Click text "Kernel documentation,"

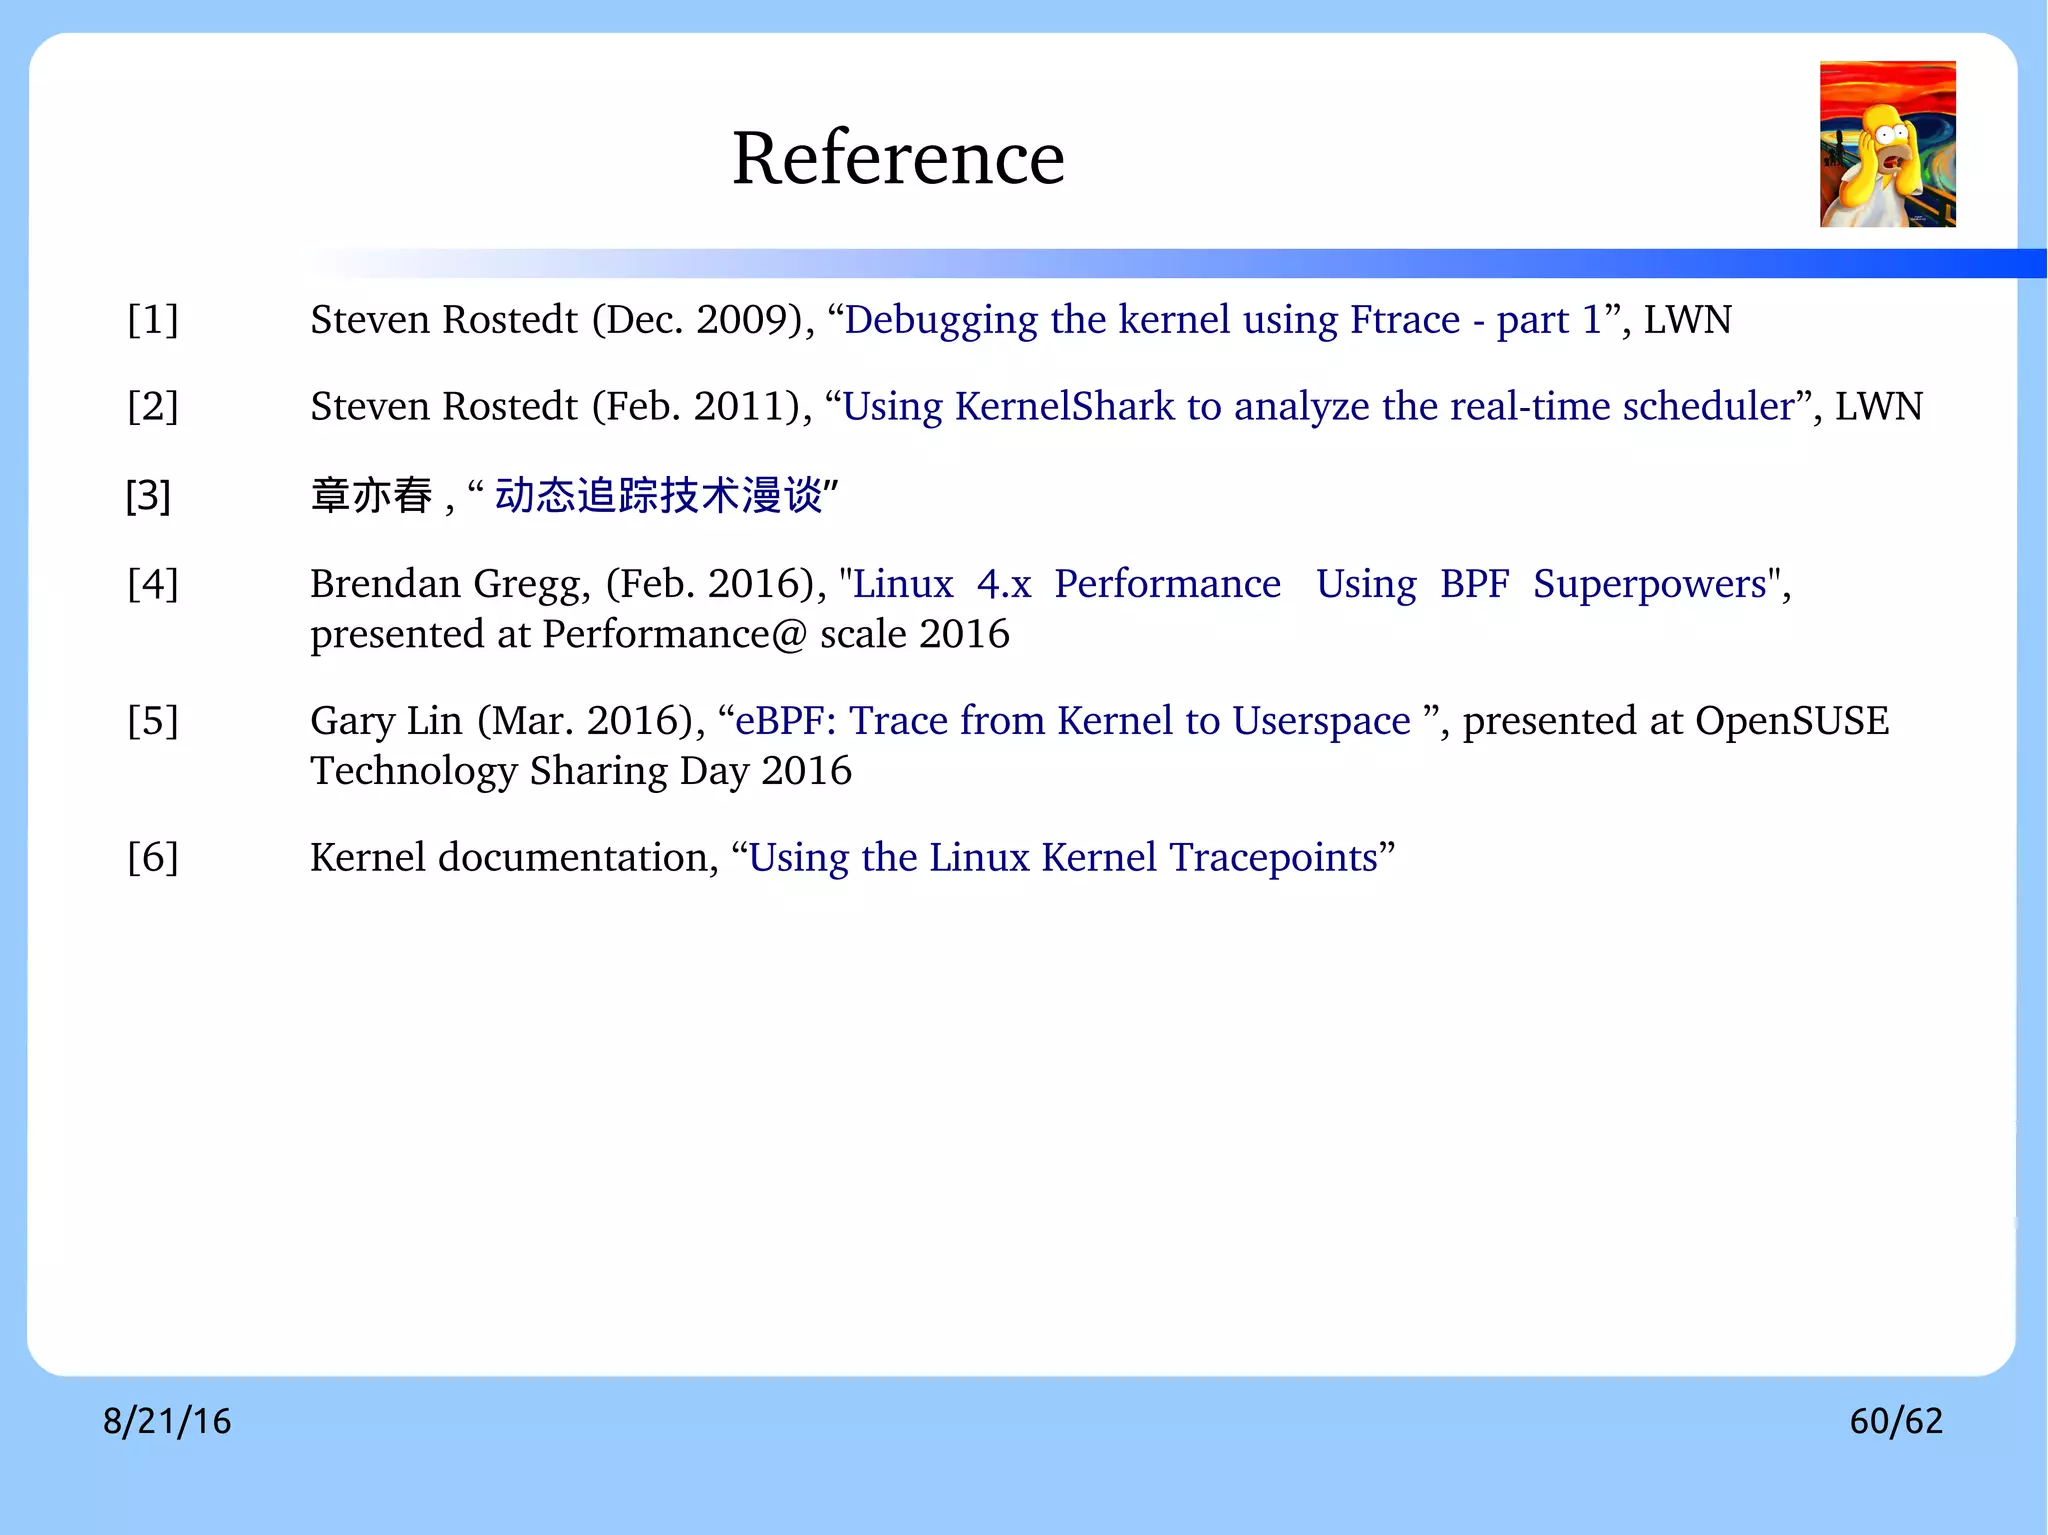pos(514,858)
